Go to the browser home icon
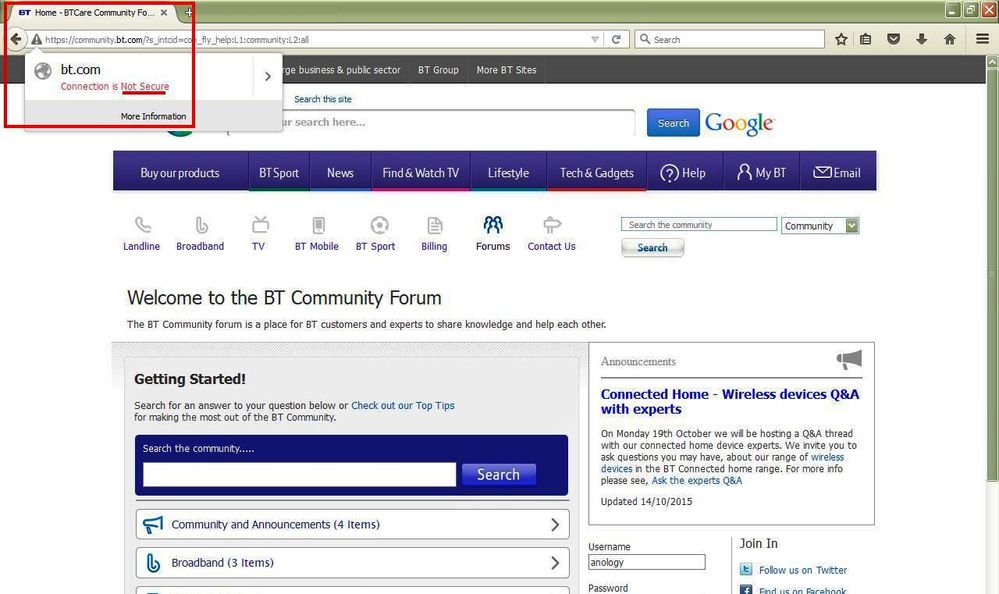The image size is (999, 594). point(949,40)
